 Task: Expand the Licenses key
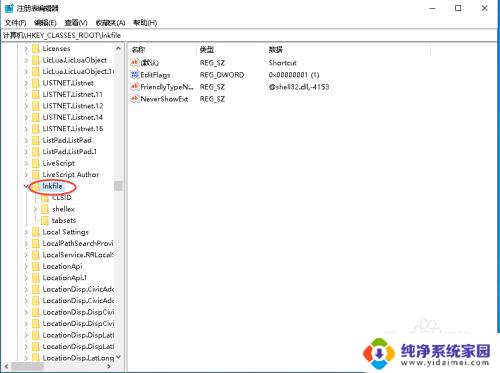[x=26, y=49]
